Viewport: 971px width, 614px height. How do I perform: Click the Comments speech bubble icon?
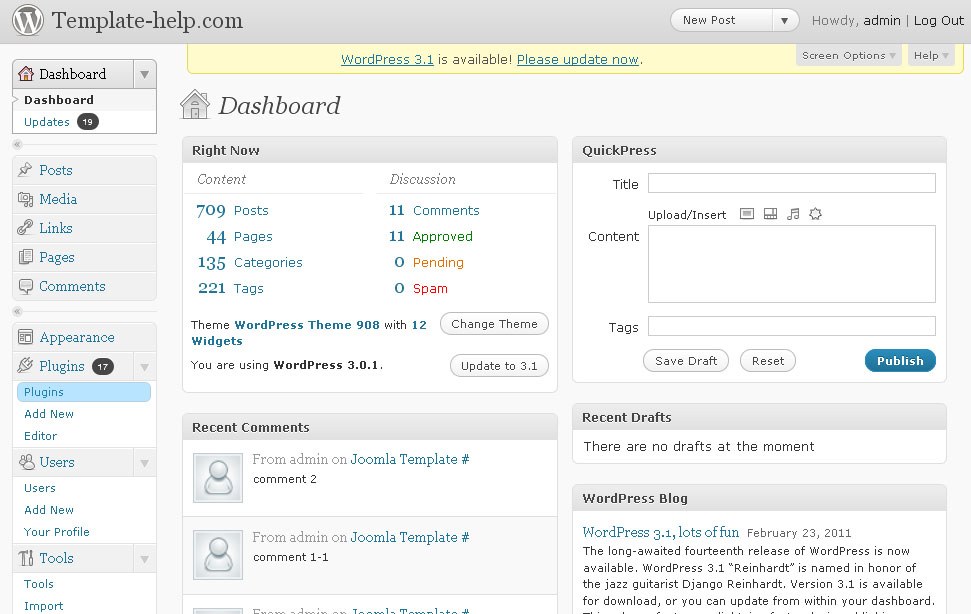26,286
